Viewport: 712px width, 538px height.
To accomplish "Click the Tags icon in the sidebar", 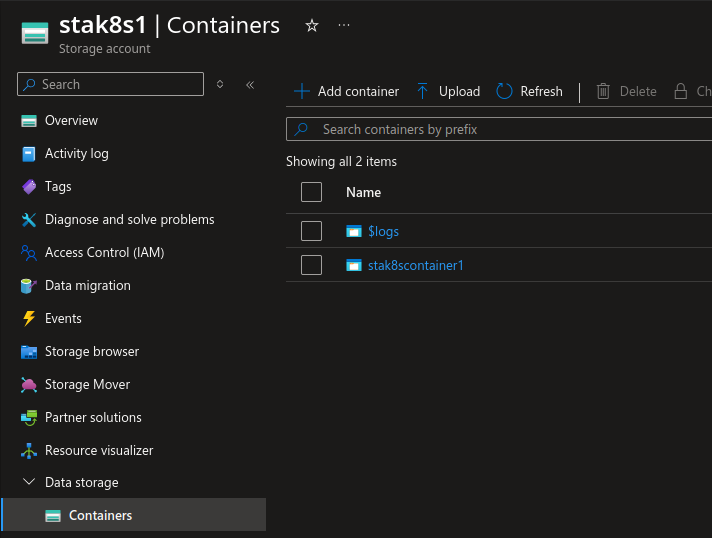I will coord(29,187).
